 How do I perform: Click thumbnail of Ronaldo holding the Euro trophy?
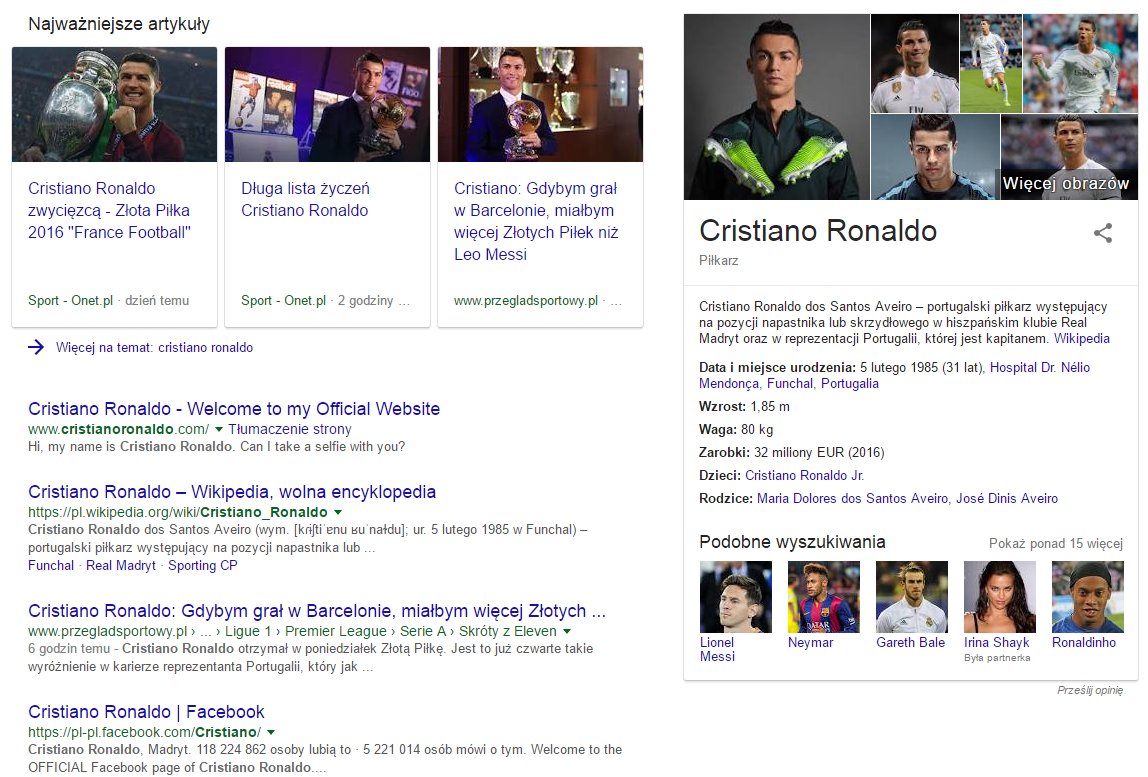(x=114, y=105)
